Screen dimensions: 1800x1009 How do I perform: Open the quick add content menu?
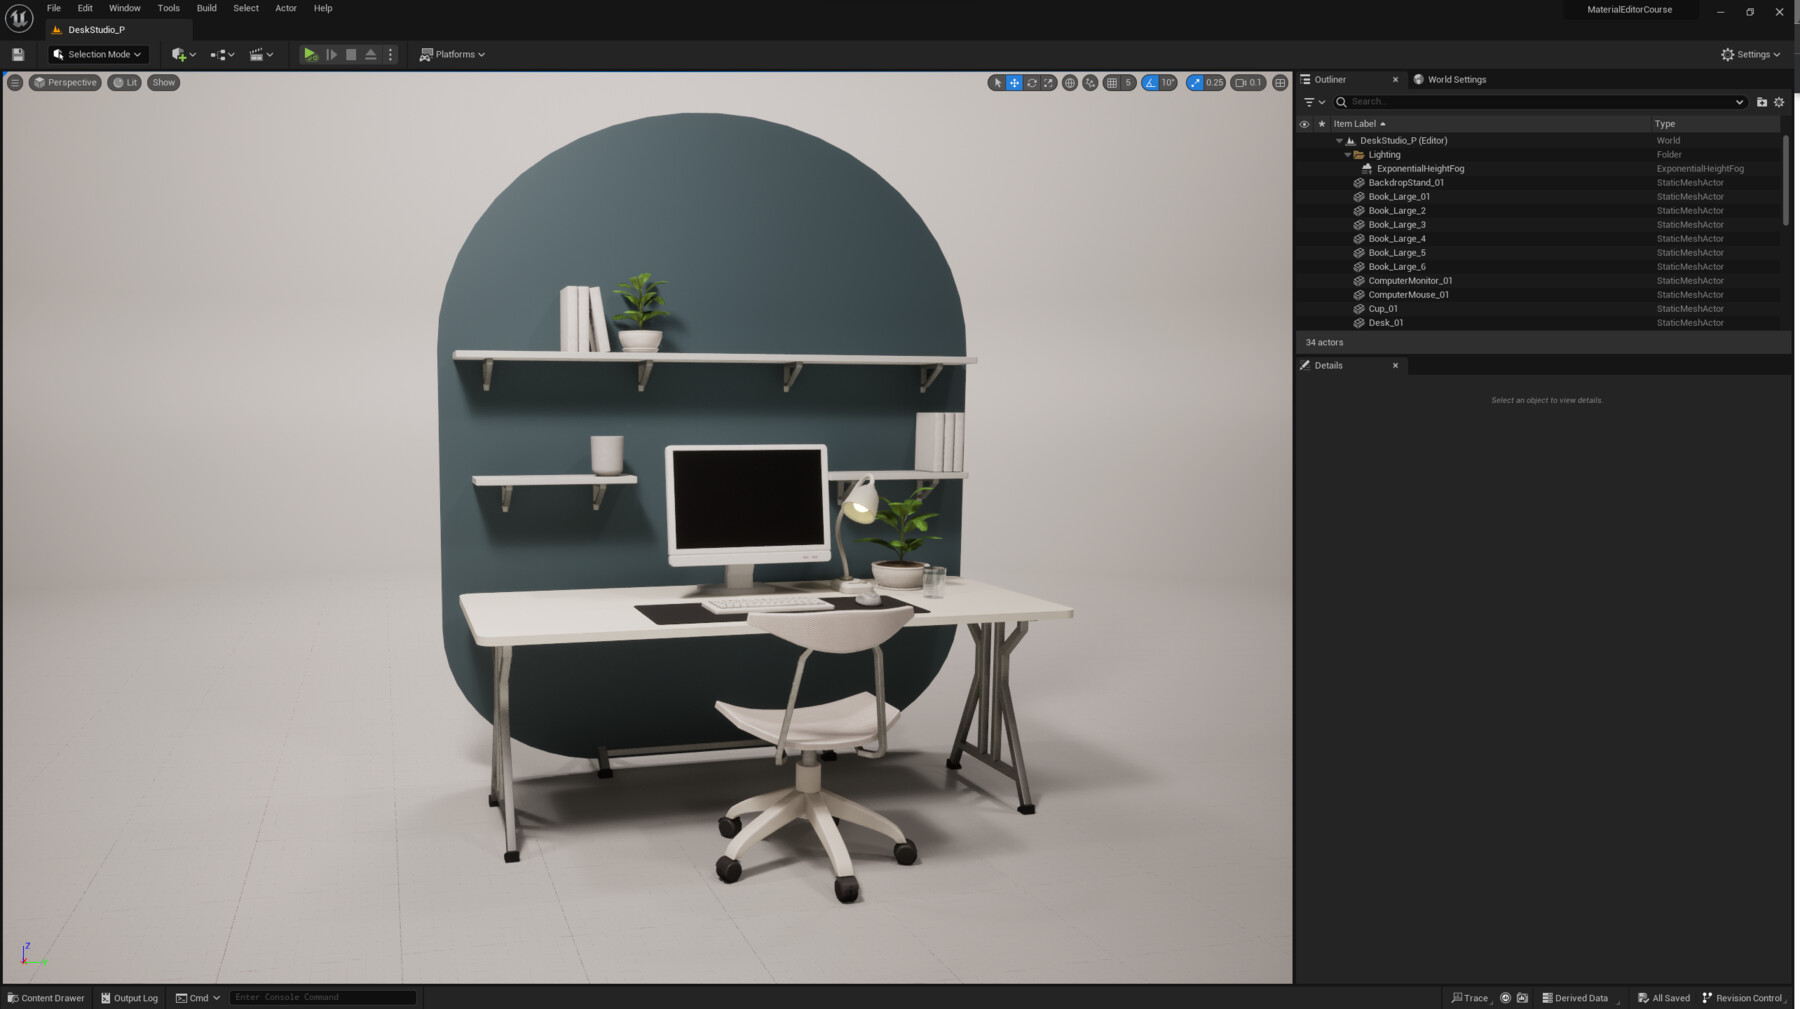click(183, 54)
